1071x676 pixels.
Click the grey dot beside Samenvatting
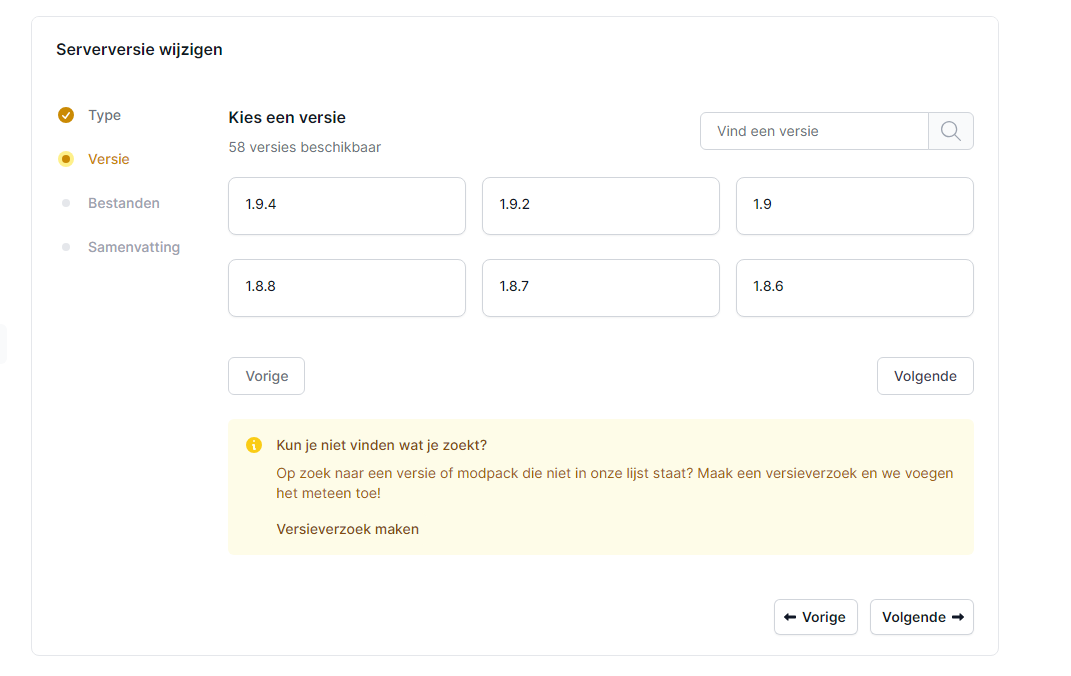tap(66, 247)
